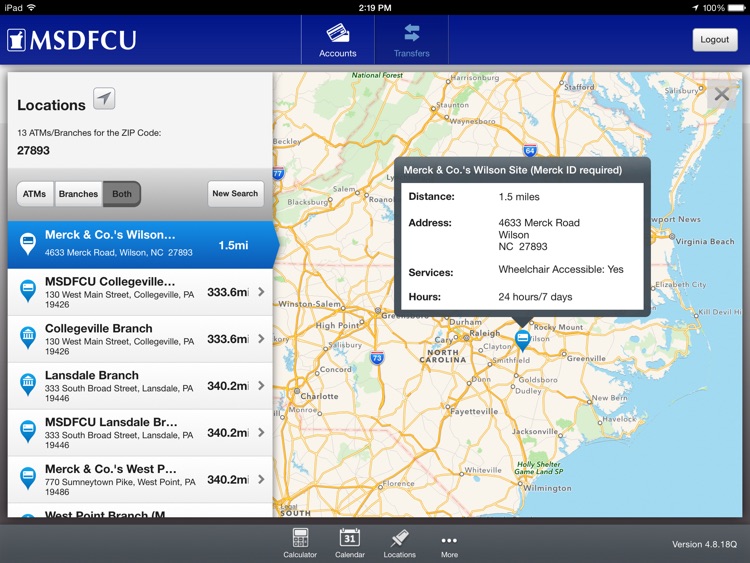
Task: Tap the Interstate 73 shield on map
Action: click(377, 357)
